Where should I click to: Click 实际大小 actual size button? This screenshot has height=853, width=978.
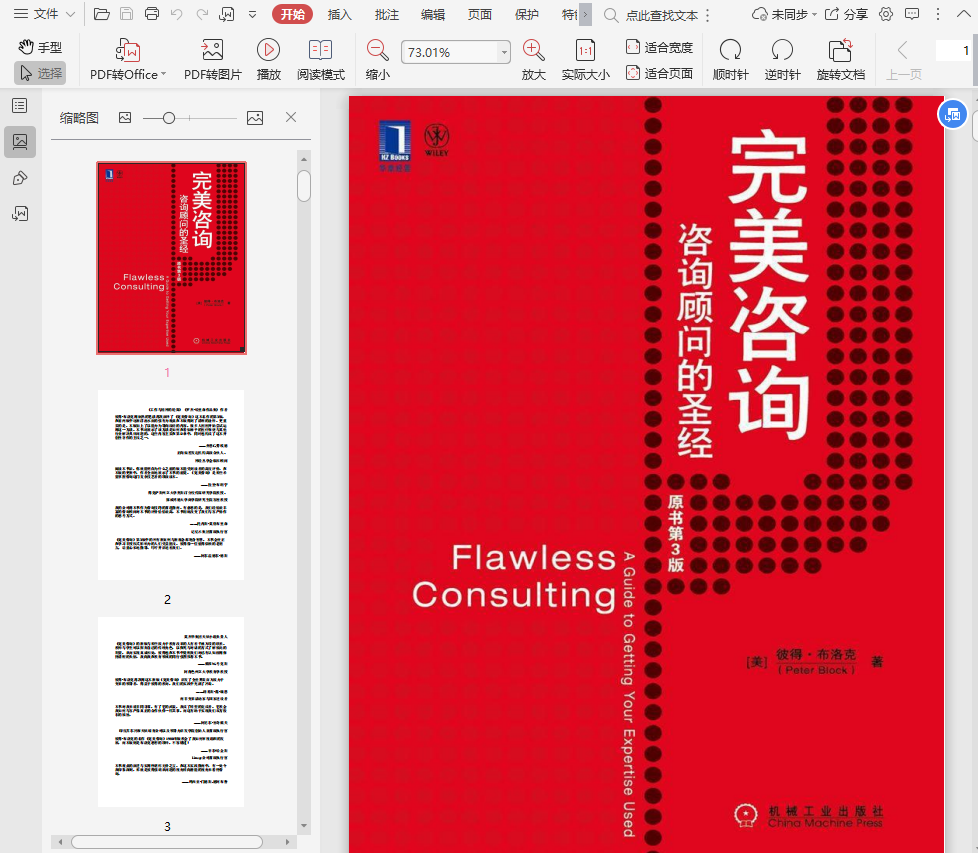click(x=585, y=60)
